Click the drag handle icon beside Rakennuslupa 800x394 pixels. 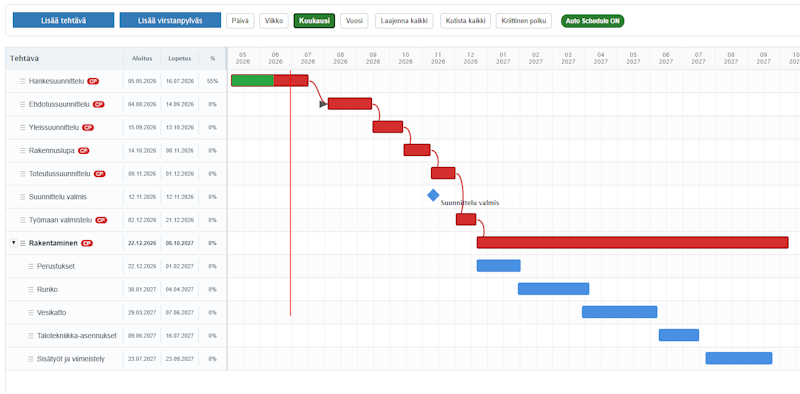(x=22, y=151)
